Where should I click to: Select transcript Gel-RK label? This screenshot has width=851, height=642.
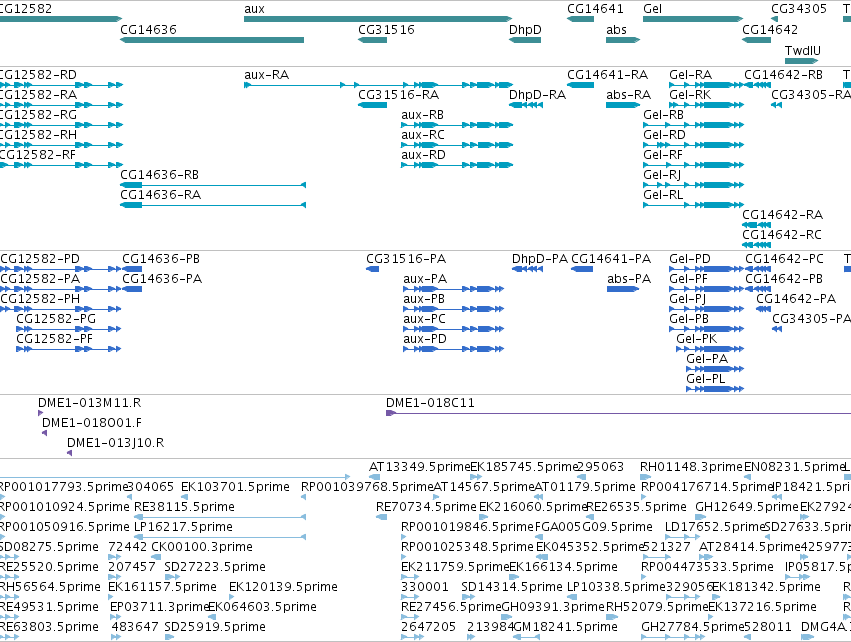[690, 94]
